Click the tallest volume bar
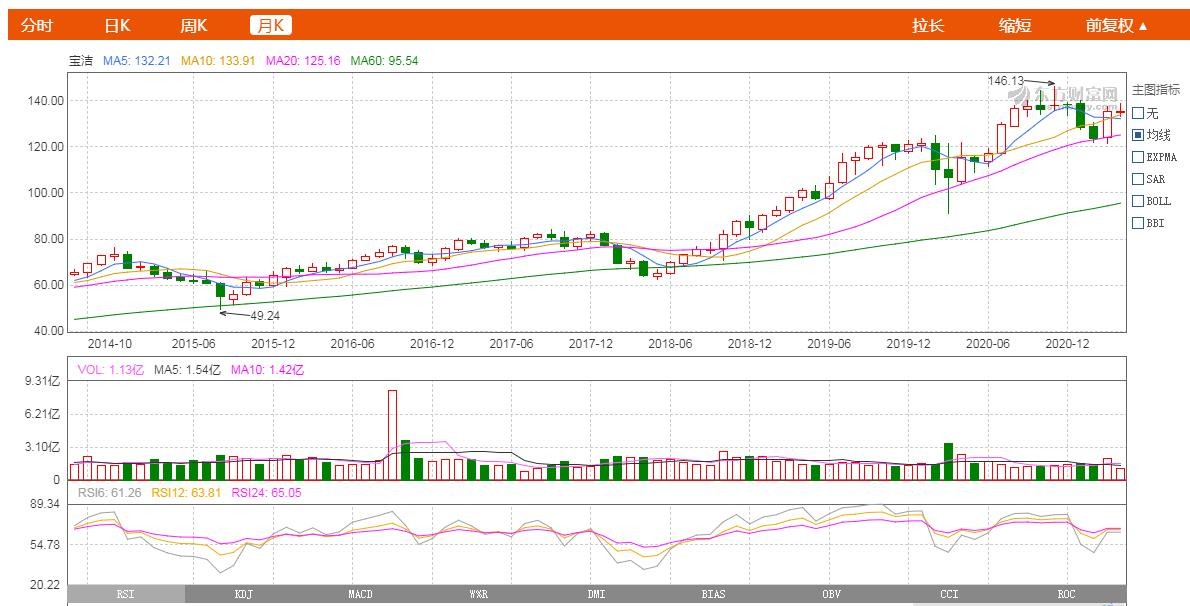The image size is (1190, 606). [x=392, y=435]
